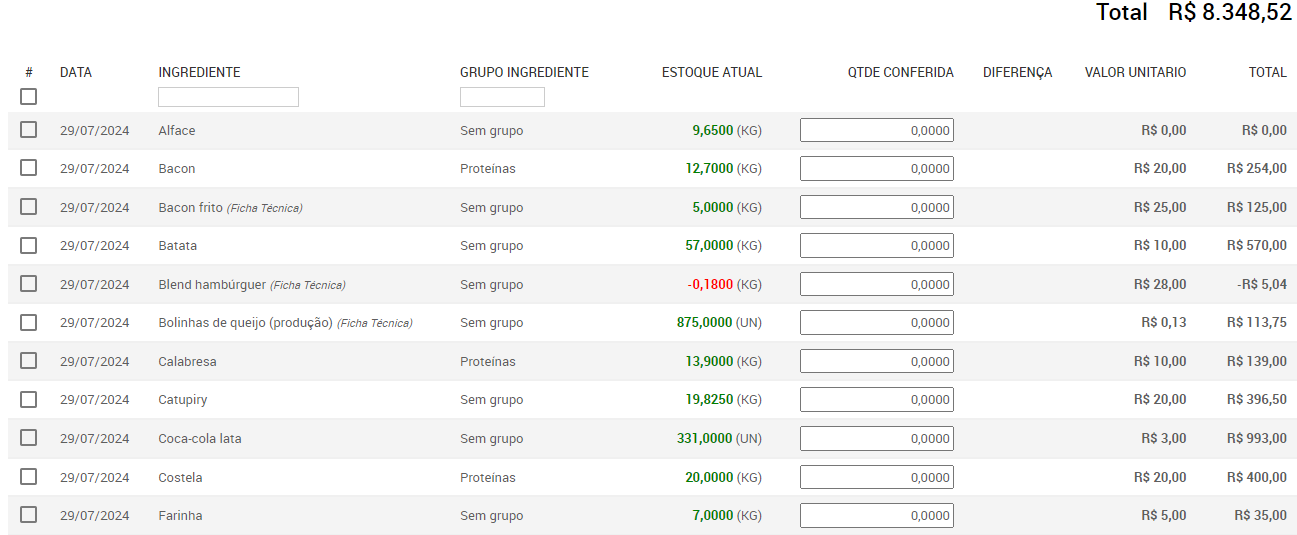Tick the Batata row checkbox
Image resolution: width=1297 pixels, height=535 pixels.
pyautogui.click(x=28, y=245)
